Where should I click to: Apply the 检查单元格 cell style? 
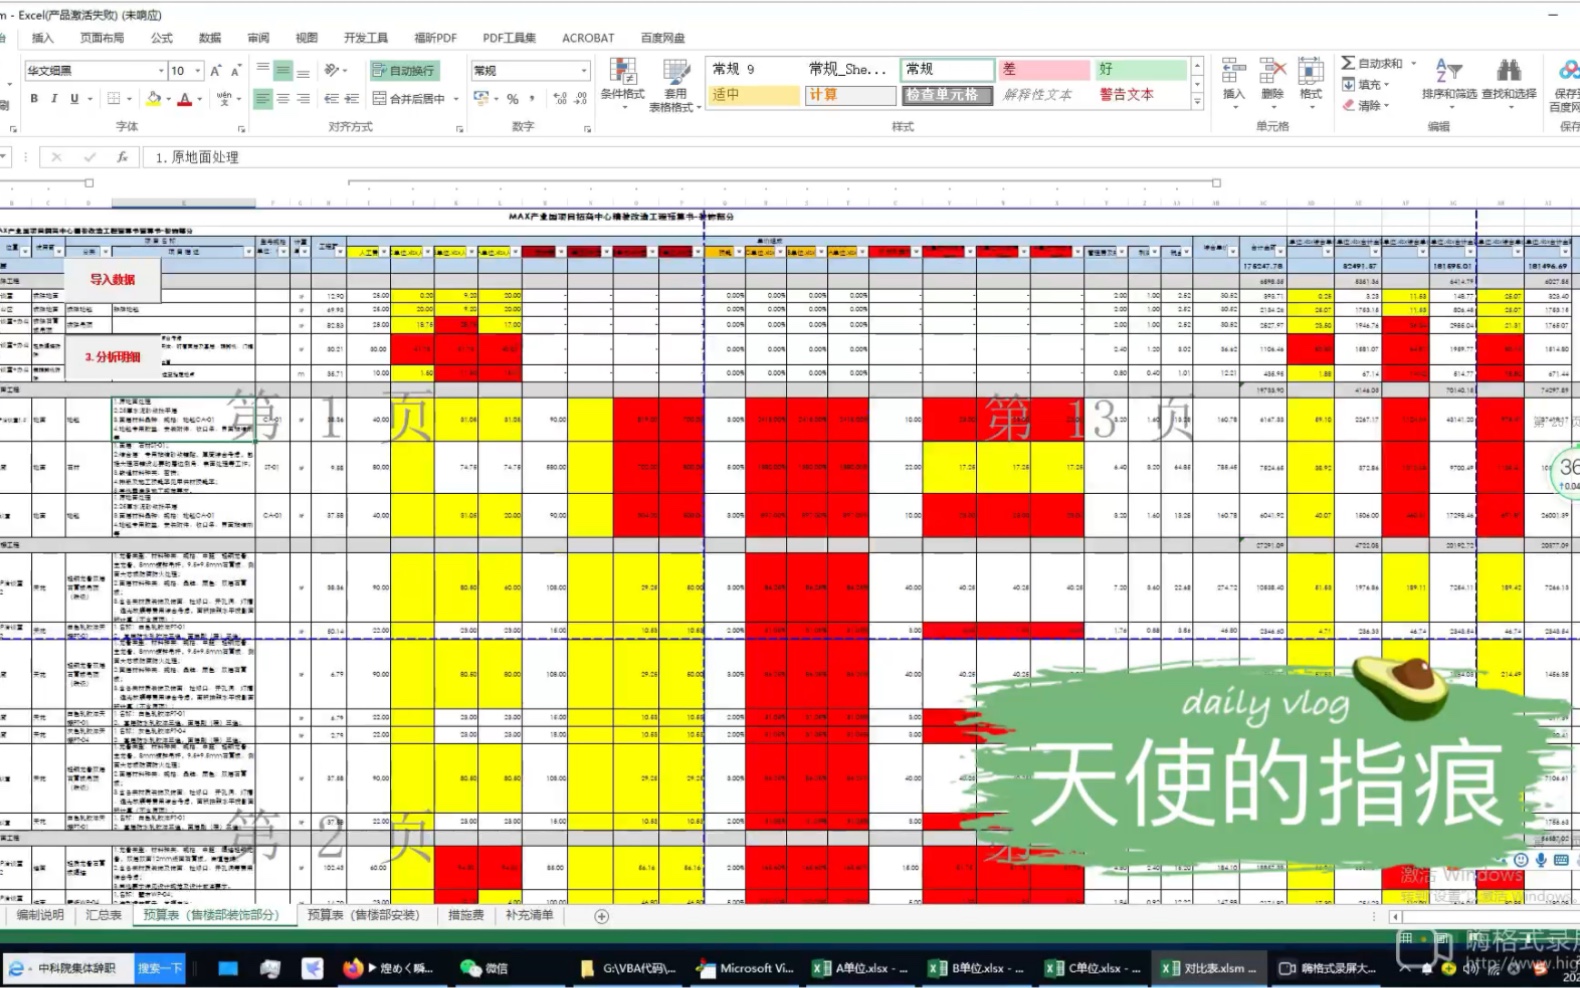tap(947, 95)
